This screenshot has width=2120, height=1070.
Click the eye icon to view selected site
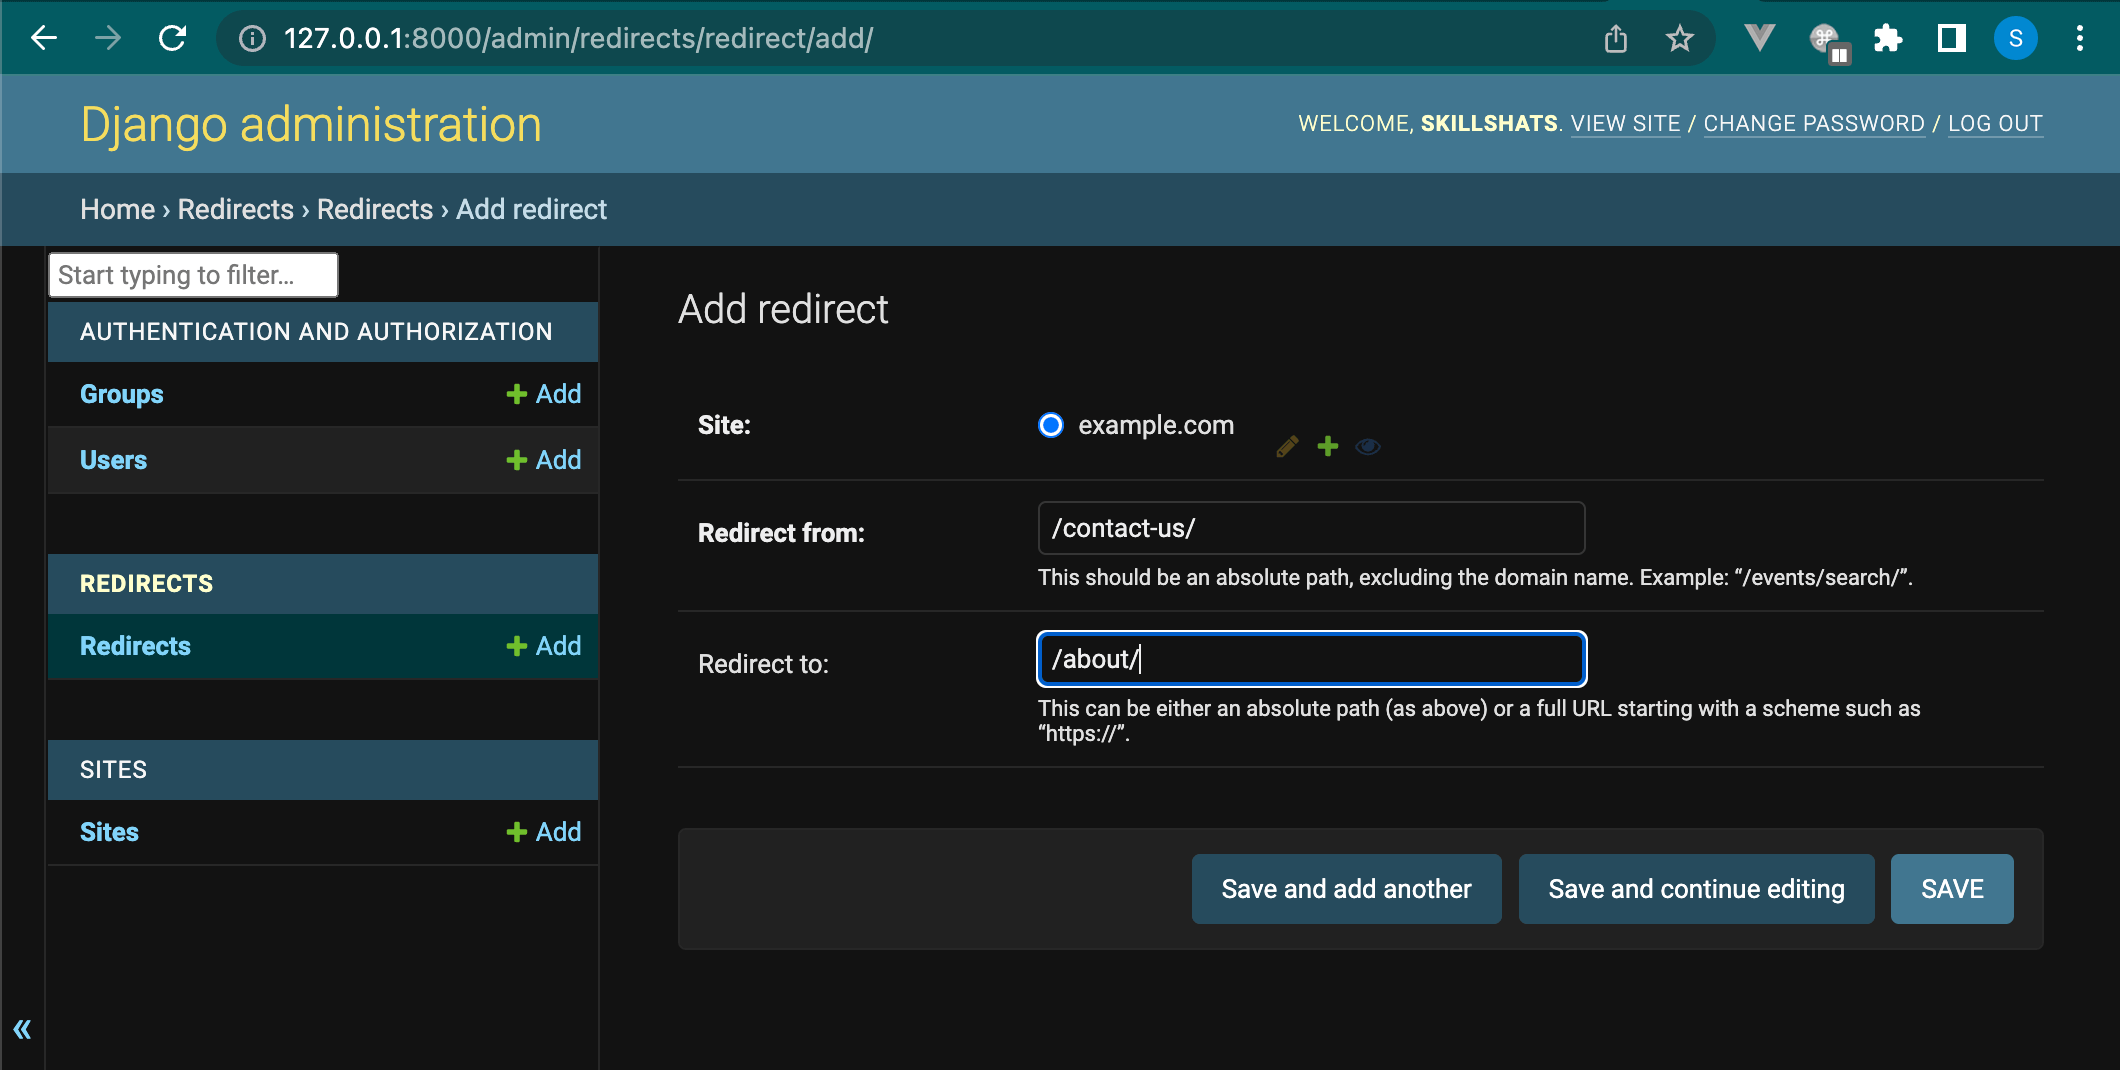click(x=1367, y=447)
